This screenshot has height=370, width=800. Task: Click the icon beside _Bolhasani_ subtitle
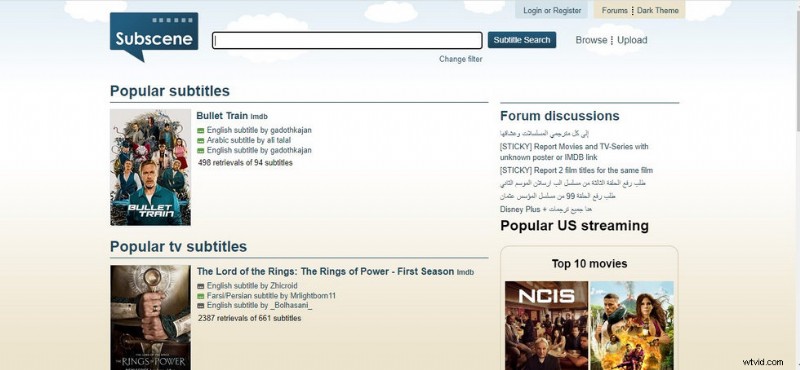pyautogui.click(x=201, y=306)
